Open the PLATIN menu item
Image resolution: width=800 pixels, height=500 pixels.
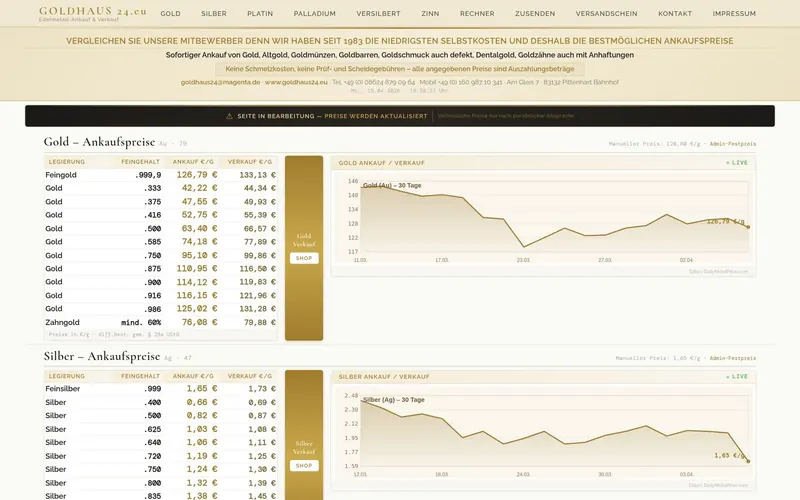[x=260, y=14]
